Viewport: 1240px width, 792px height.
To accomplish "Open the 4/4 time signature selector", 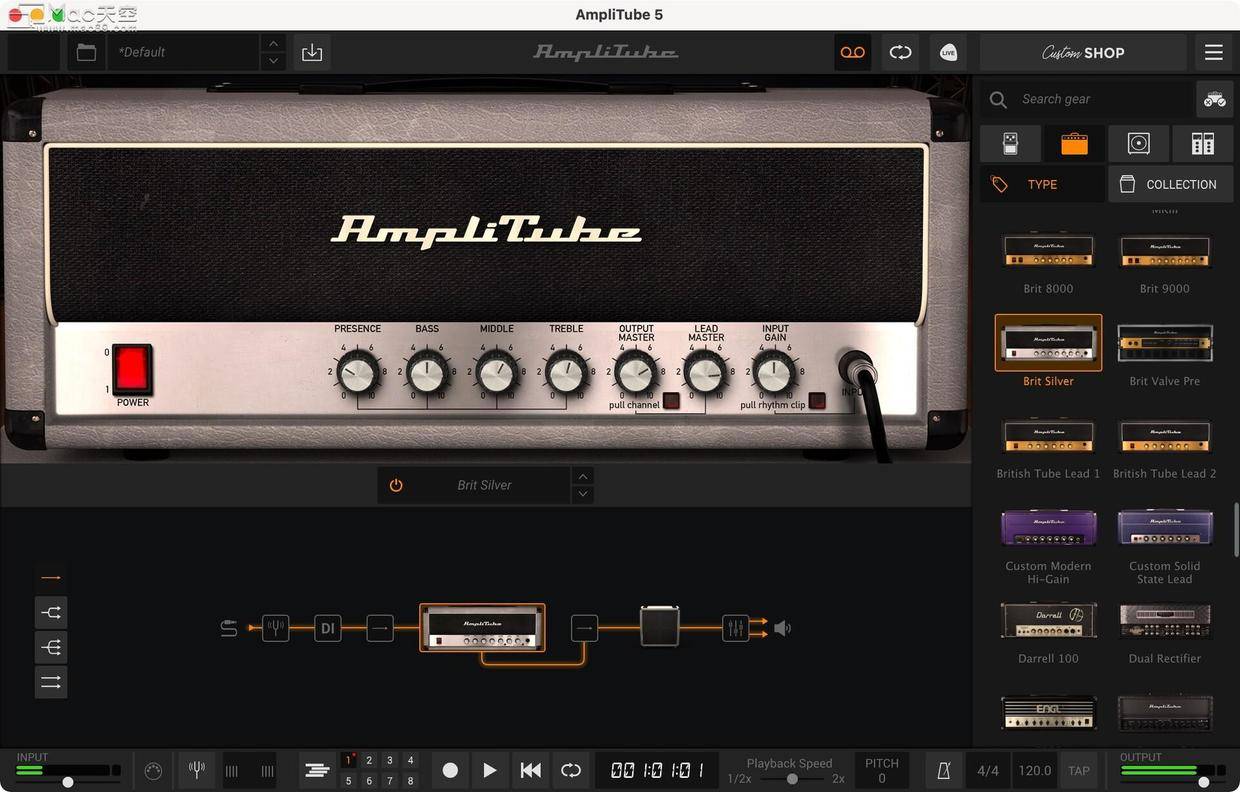I will coord(988,770).
